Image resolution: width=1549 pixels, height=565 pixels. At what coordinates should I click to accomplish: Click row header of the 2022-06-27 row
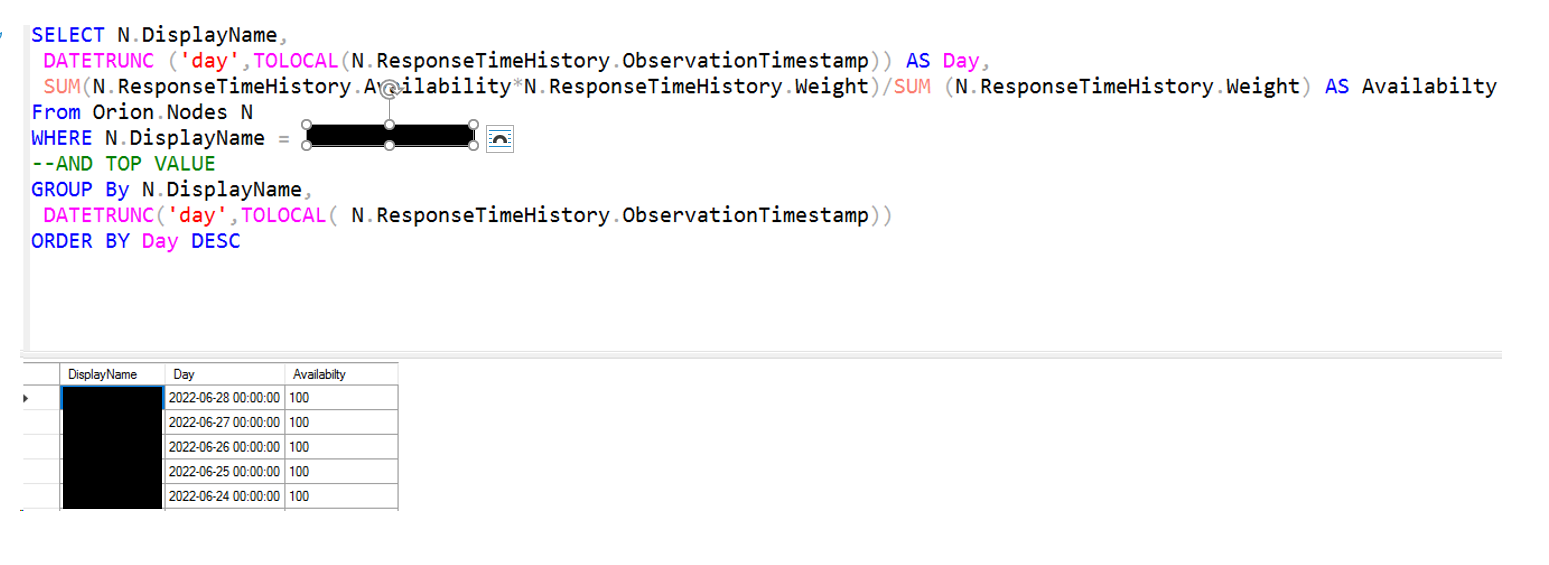41,422
